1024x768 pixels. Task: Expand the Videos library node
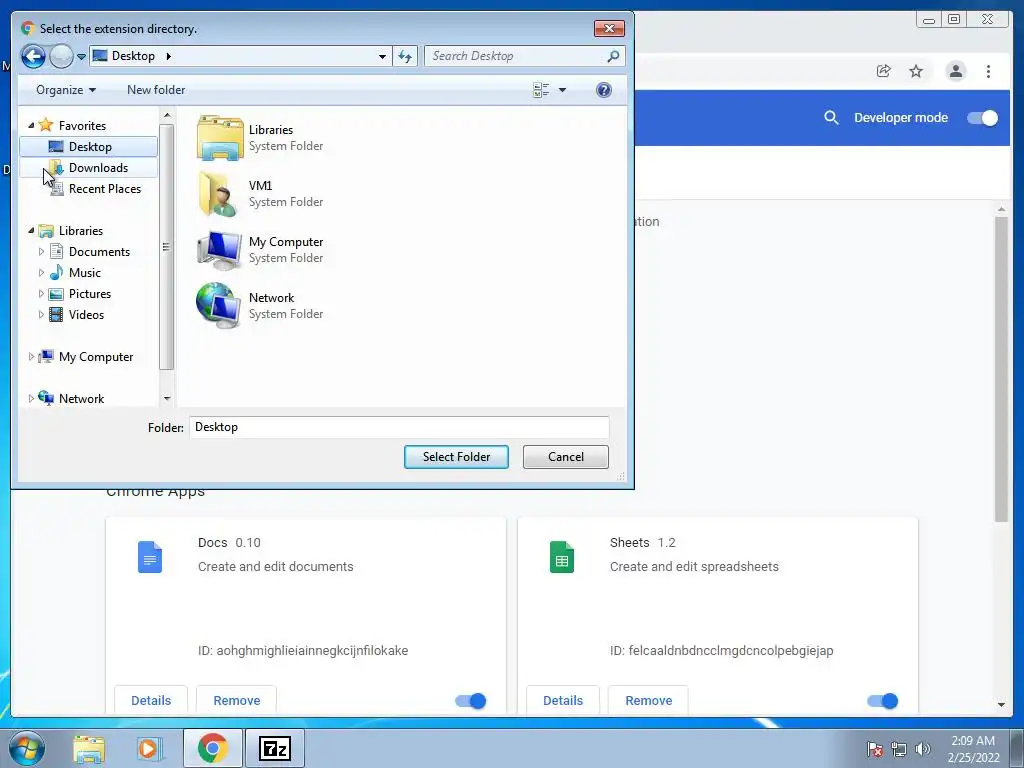pyautogui.click(x=41, y=314)
